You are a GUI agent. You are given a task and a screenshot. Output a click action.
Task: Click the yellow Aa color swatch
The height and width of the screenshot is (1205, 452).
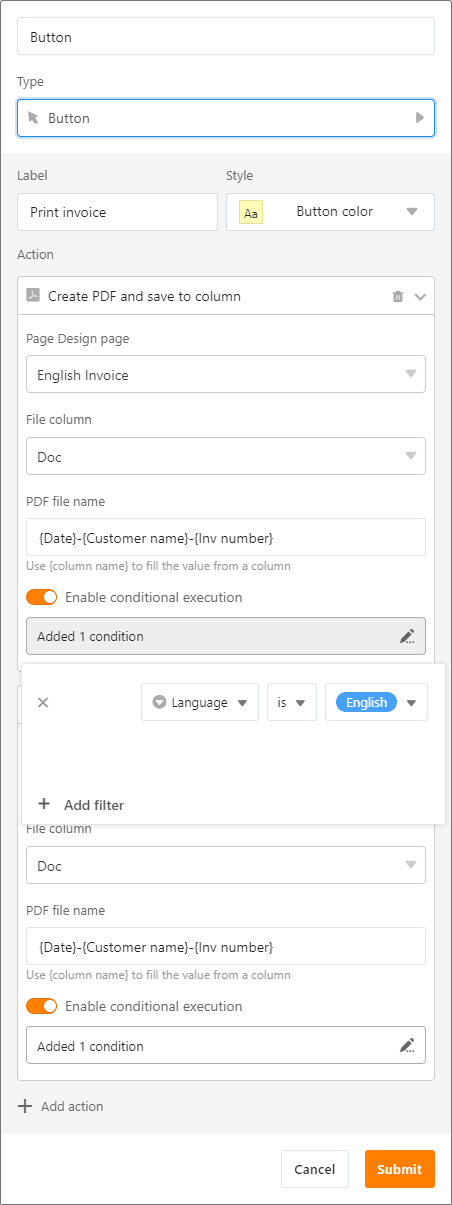(251, 213)
